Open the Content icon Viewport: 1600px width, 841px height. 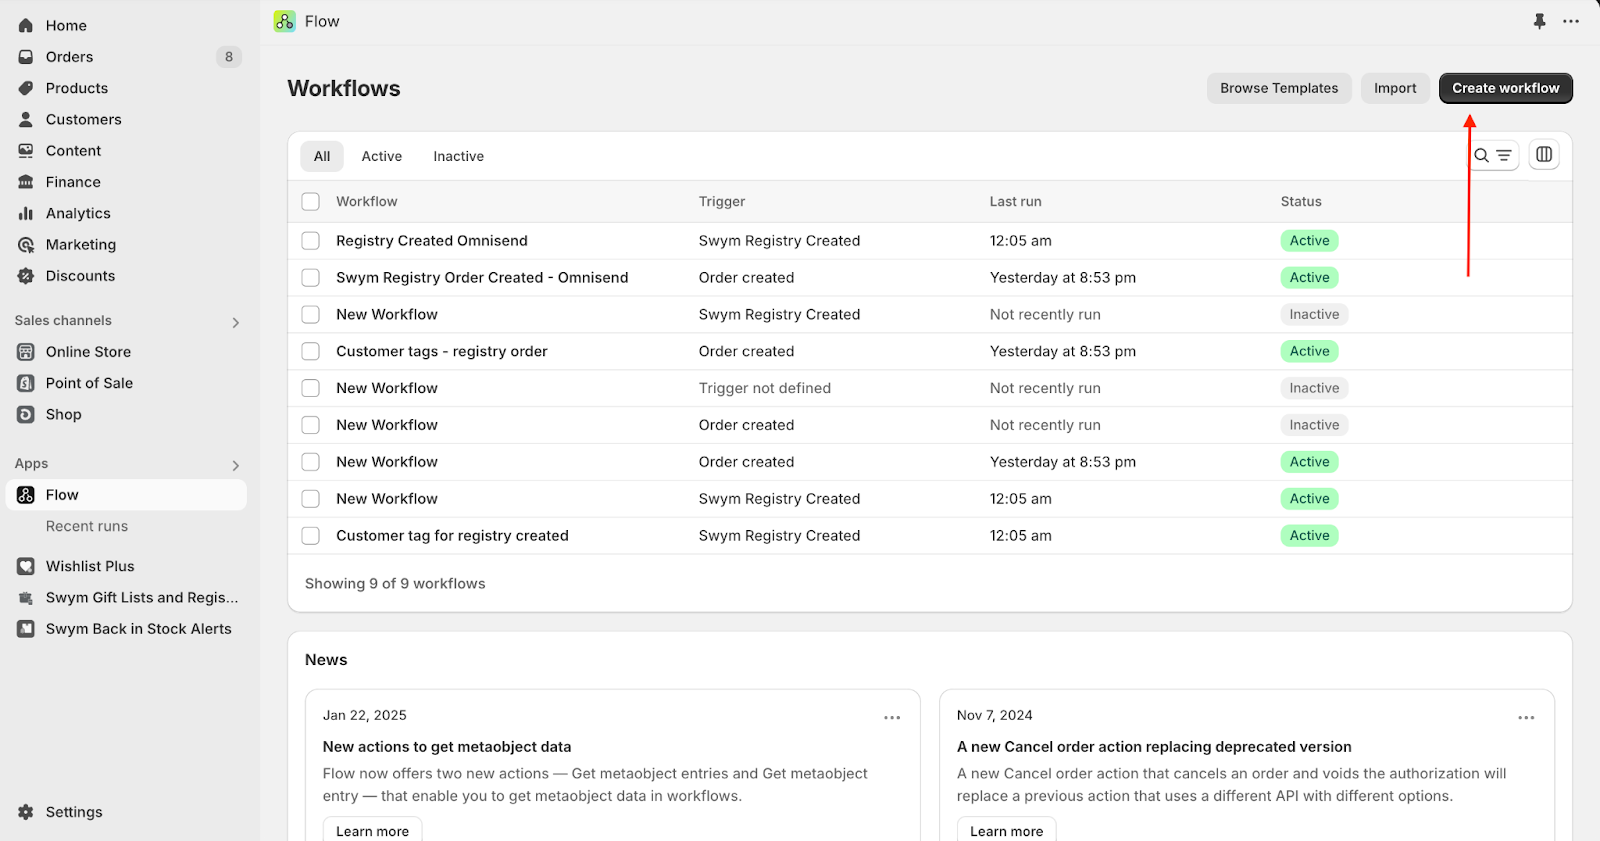26,151
